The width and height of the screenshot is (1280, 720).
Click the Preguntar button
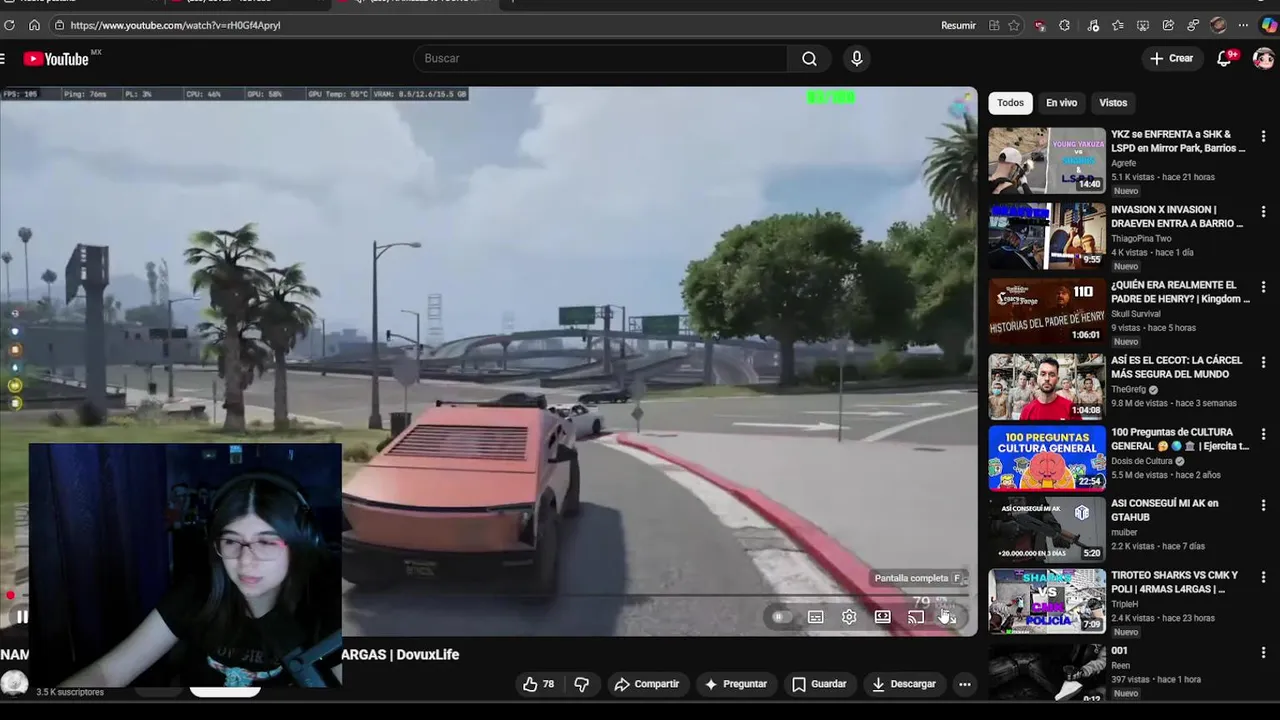(x=735, y=684)
